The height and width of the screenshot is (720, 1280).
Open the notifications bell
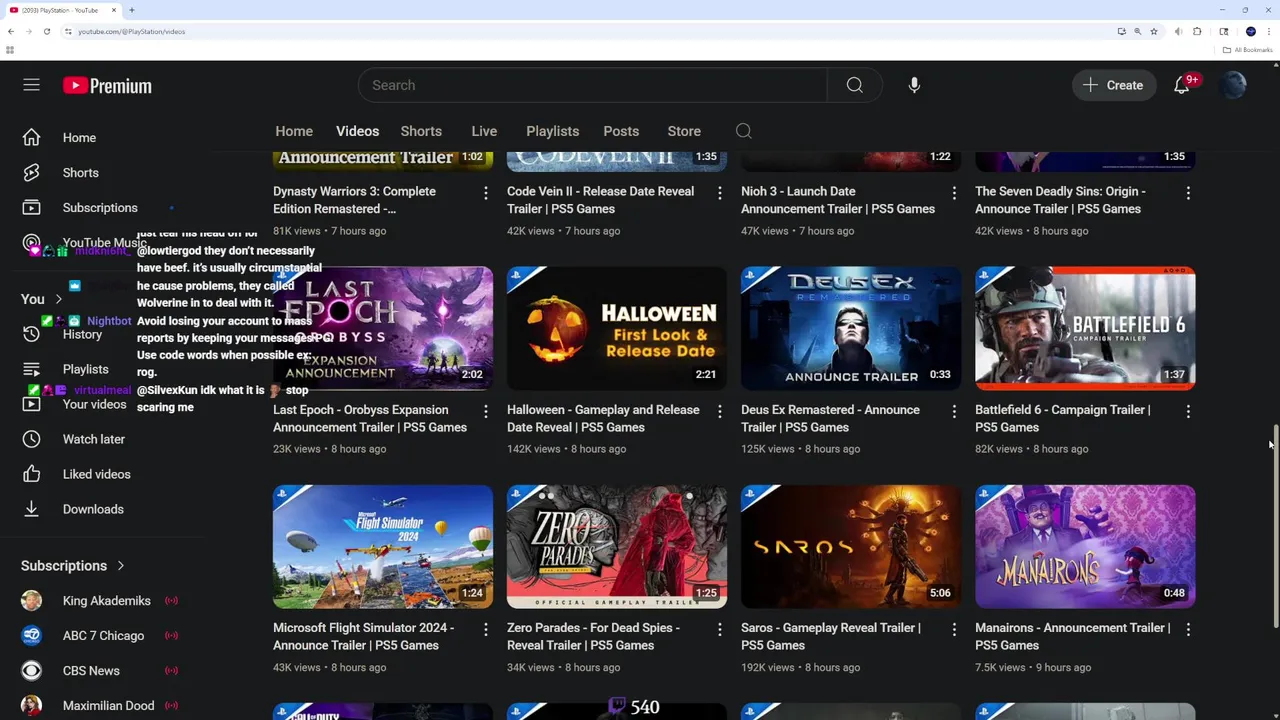[x=1182, y=85]
